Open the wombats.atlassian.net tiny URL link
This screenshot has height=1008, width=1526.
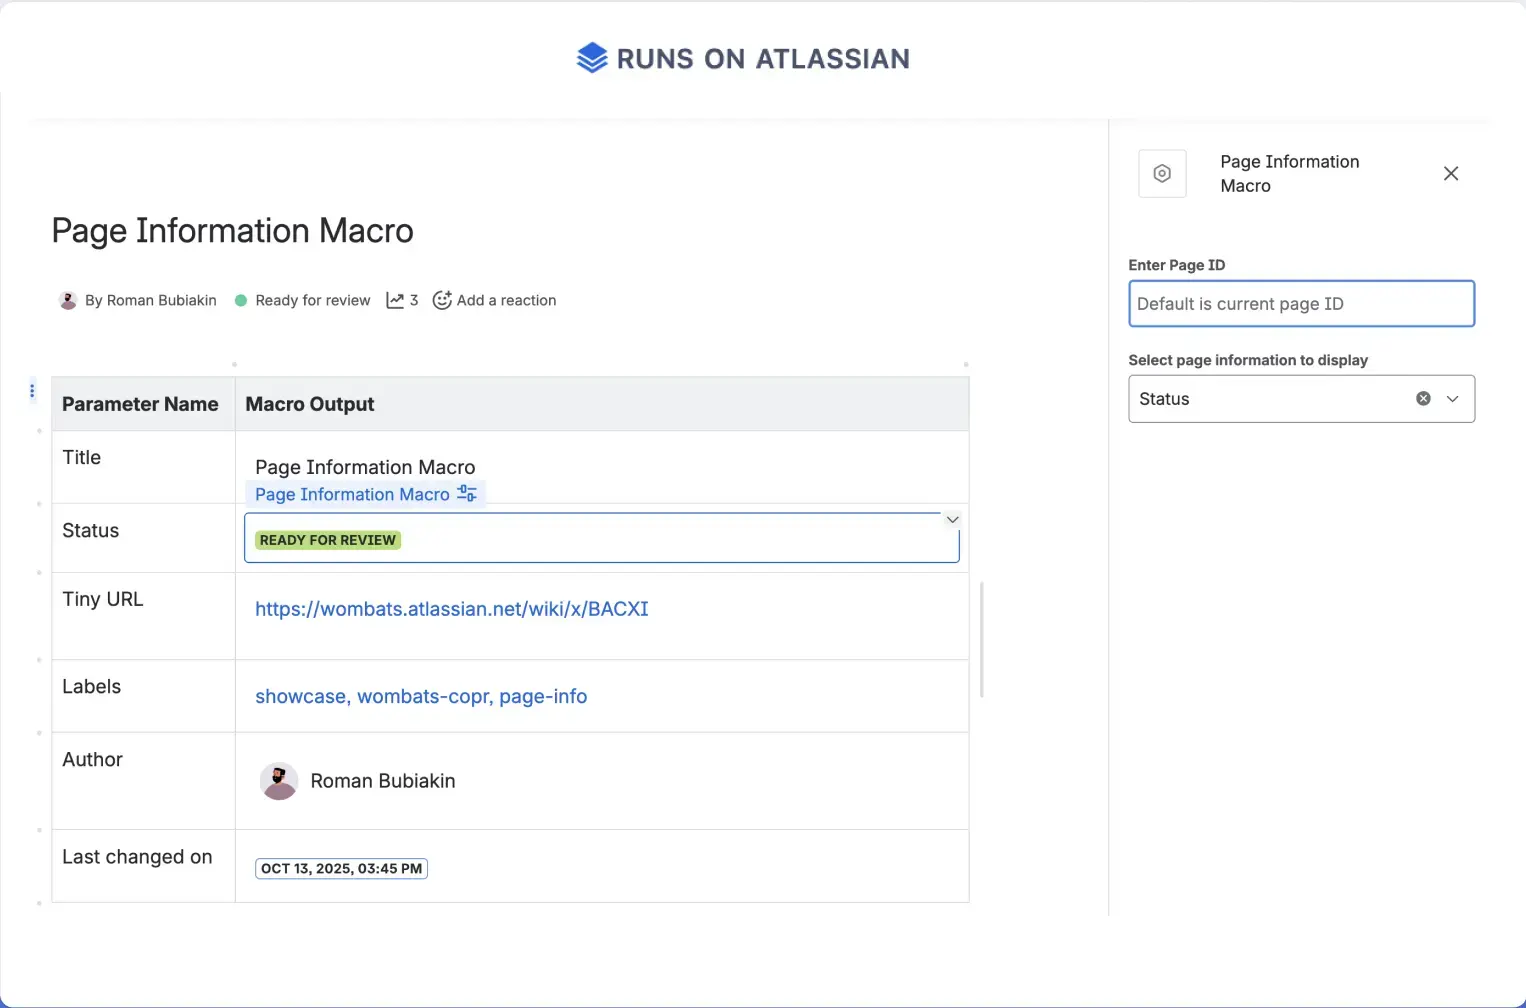[x=452, y=609]
